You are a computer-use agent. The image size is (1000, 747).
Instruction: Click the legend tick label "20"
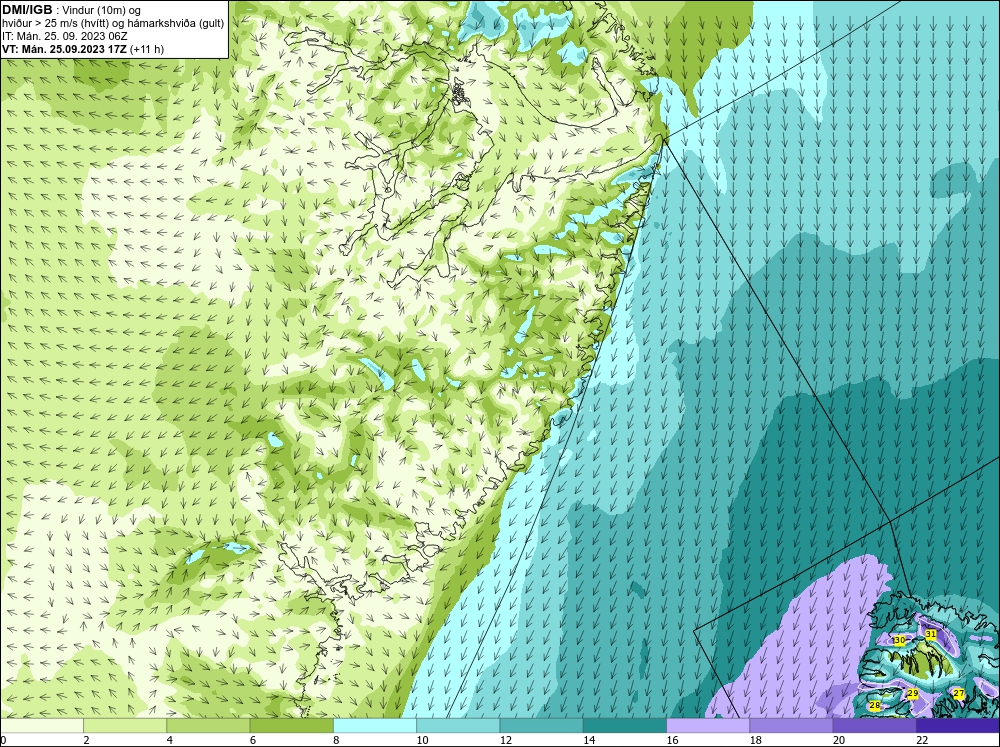click(x=839, y=740)
